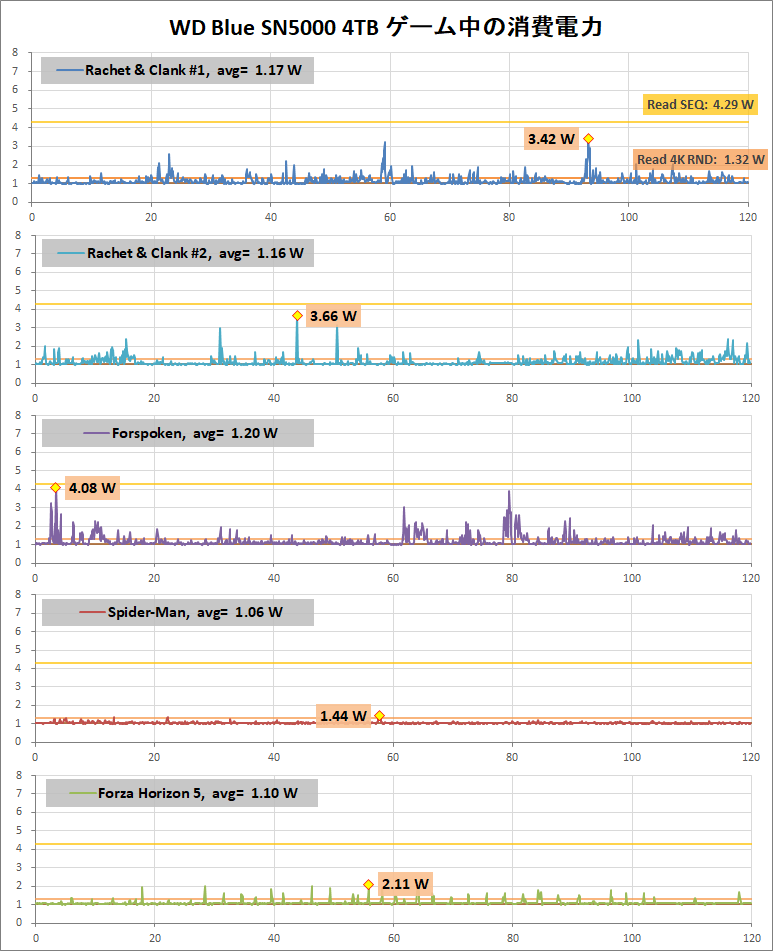Click the green line sample in the Forza Horizon 5 legend
773x951 pixels.
(x=83, y=793)
